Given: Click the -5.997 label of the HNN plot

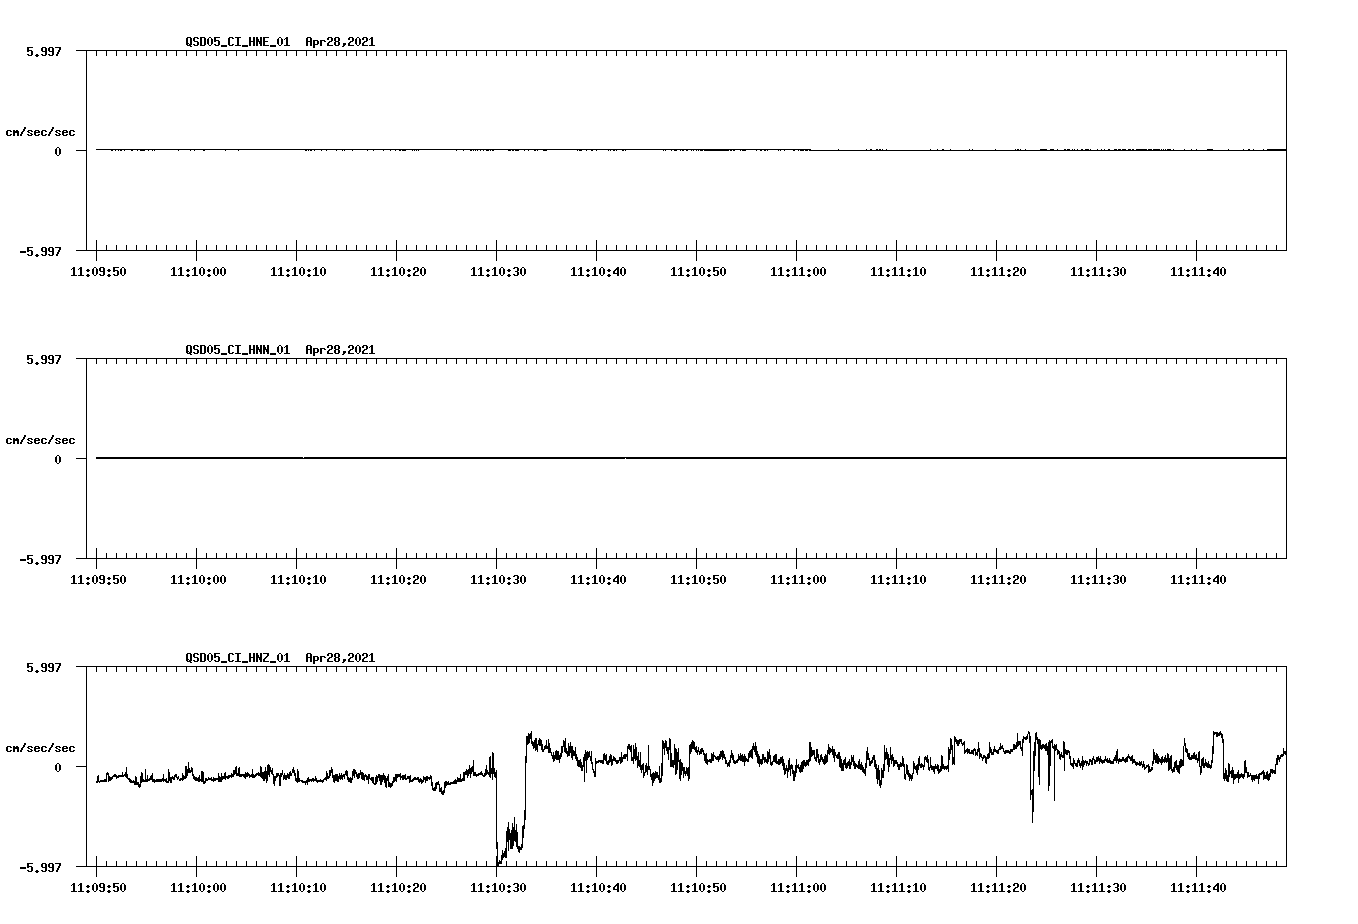Looking at the screenshot, I should tap(40, 560).
